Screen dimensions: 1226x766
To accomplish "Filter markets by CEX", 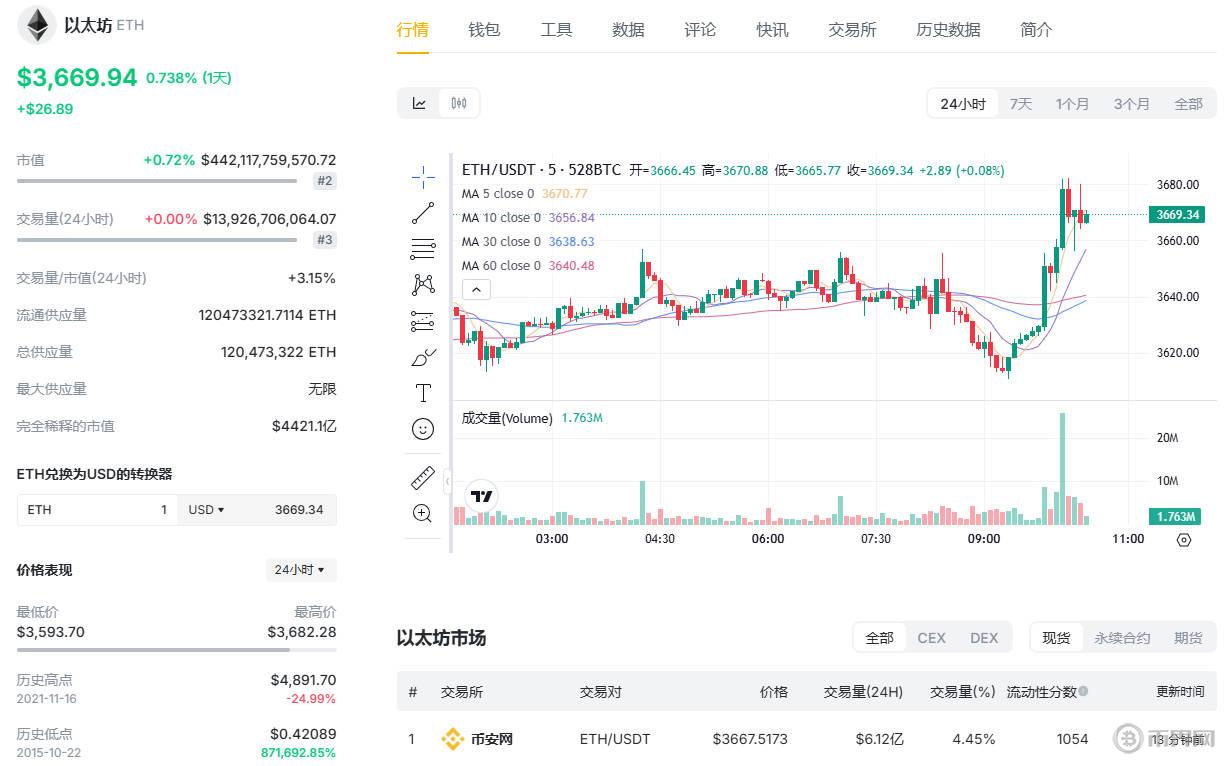I will tap(931, 638).
